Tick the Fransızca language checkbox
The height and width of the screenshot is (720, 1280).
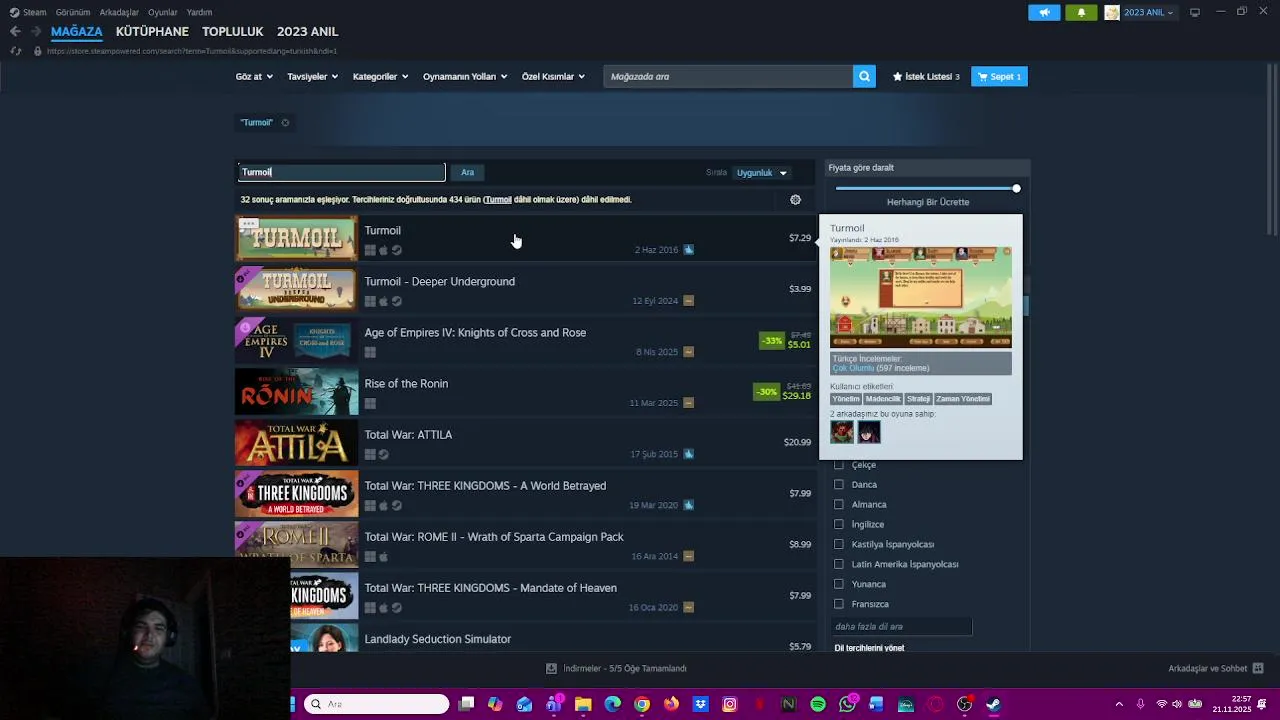839,604
